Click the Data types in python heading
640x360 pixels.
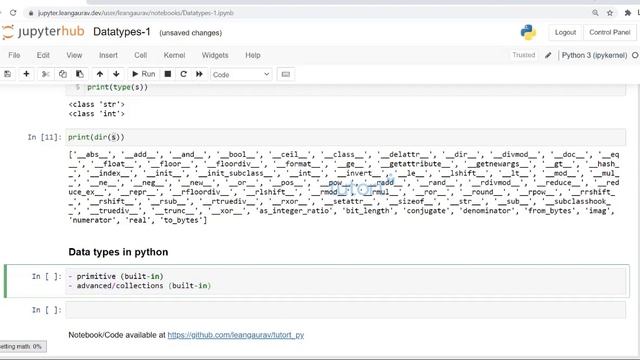(x=118, y=252)
